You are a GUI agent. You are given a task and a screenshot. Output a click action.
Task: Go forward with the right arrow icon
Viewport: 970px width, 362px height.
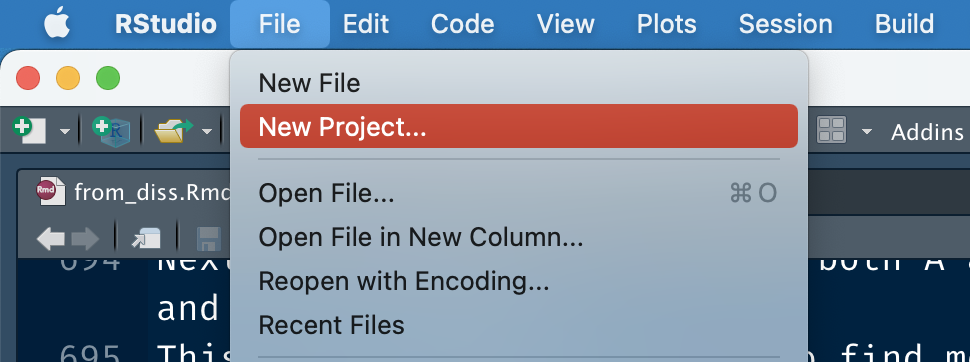[x=85, y=239]
